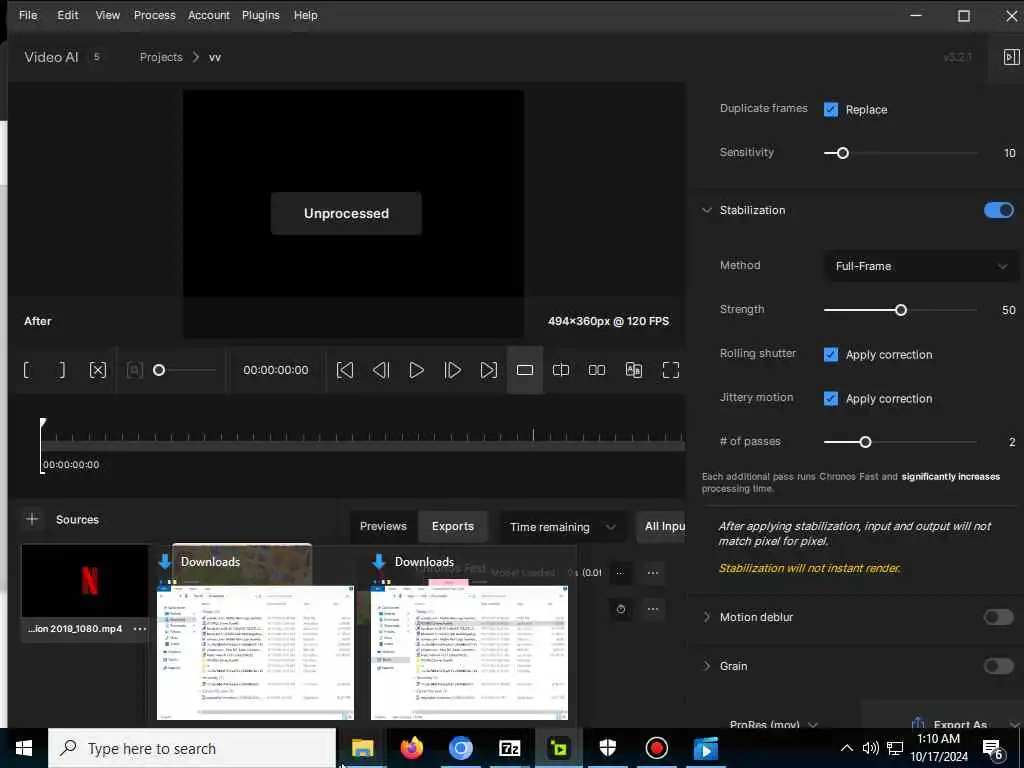
Task: Click Export As button
Action: [x=960, y=724]
